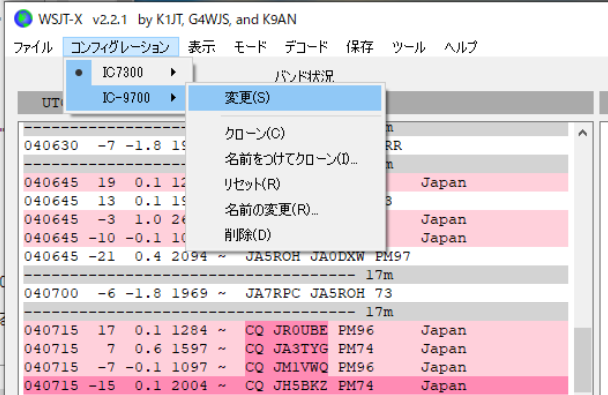Open the モード menu

250,47
